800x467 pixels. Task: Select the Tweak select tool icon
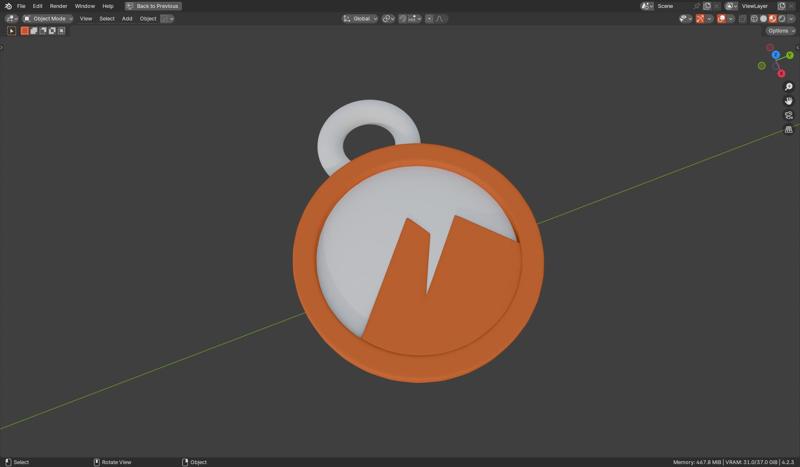(11, 31)
